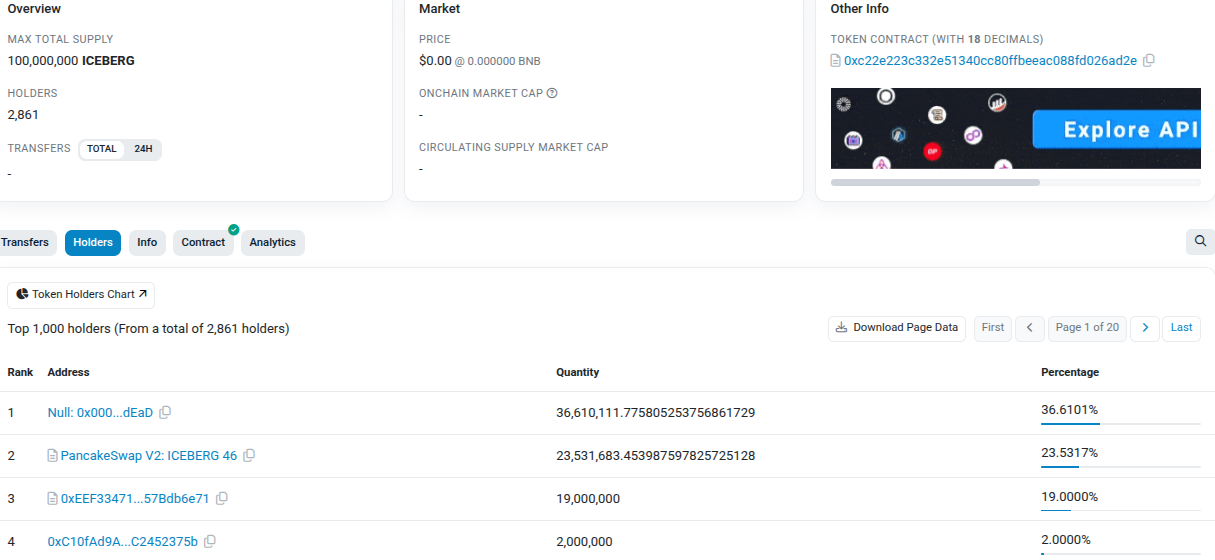The image size is (1215, 560).
Task: Click the verified checkmark on Contract tab
Action: coord(233,230)
